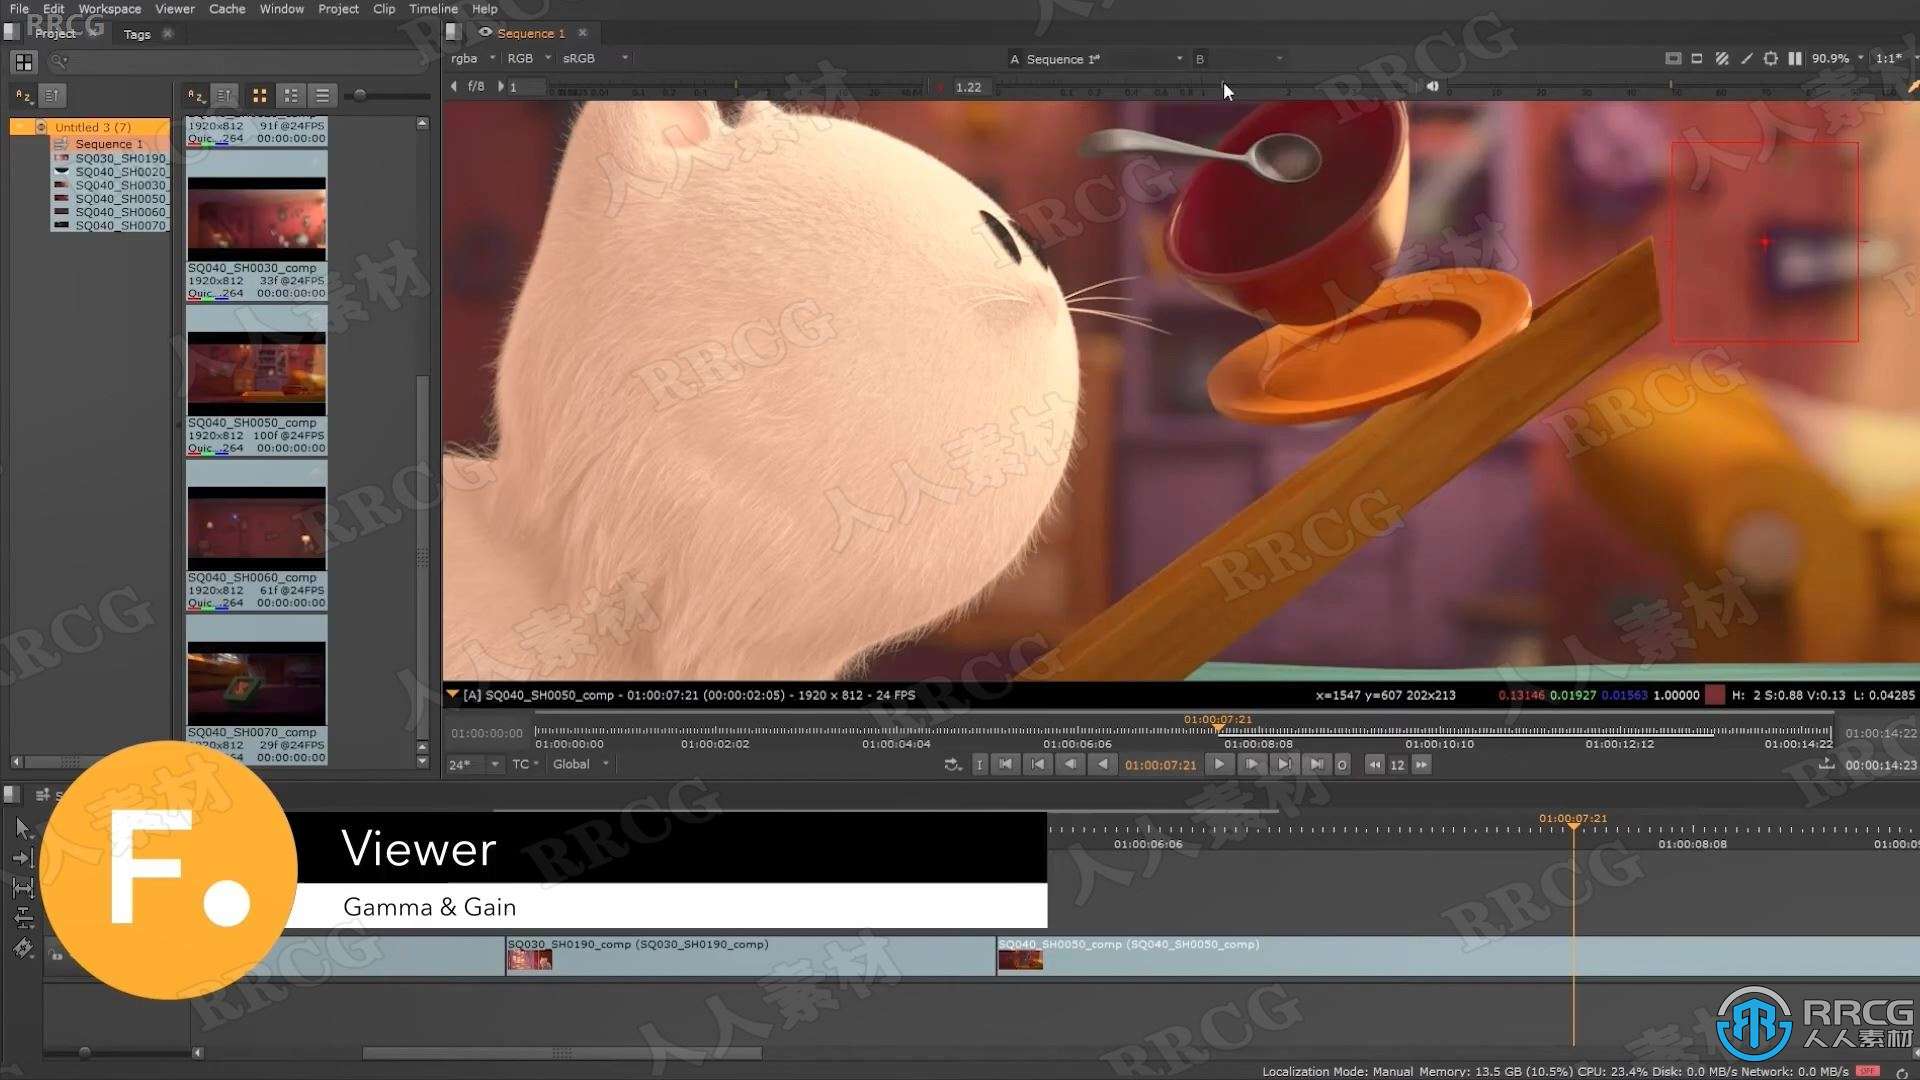Switch bin to plain list view
This screenshot has height=1080, width=1920.
[x=322, y=96]
